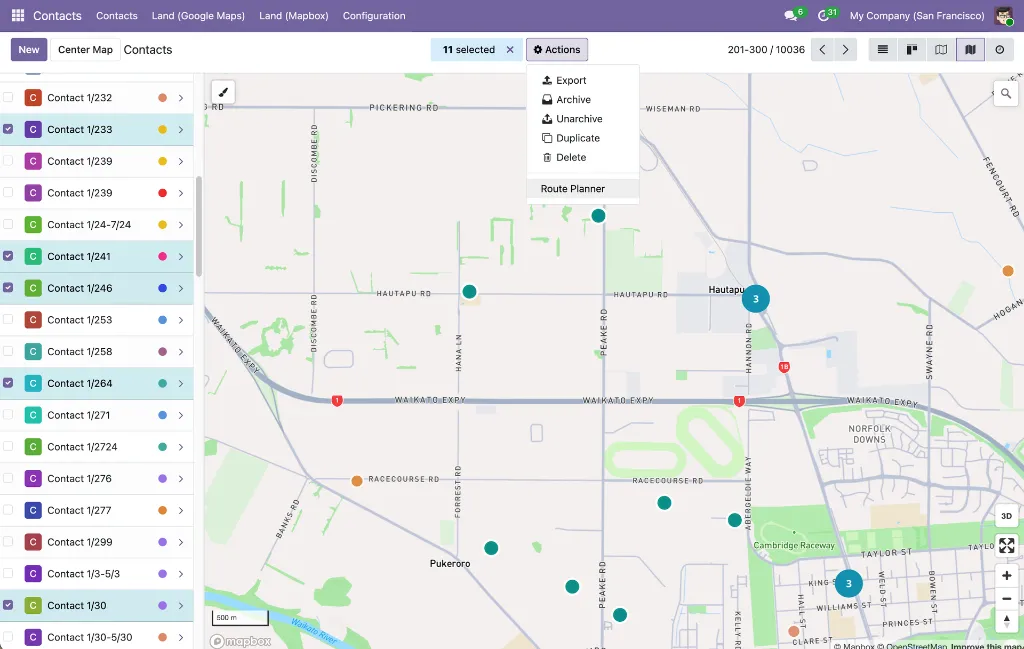Open Route Planner from the Actions menu
The width and height of the screenshot is (1024, 649).
[583, 189]
